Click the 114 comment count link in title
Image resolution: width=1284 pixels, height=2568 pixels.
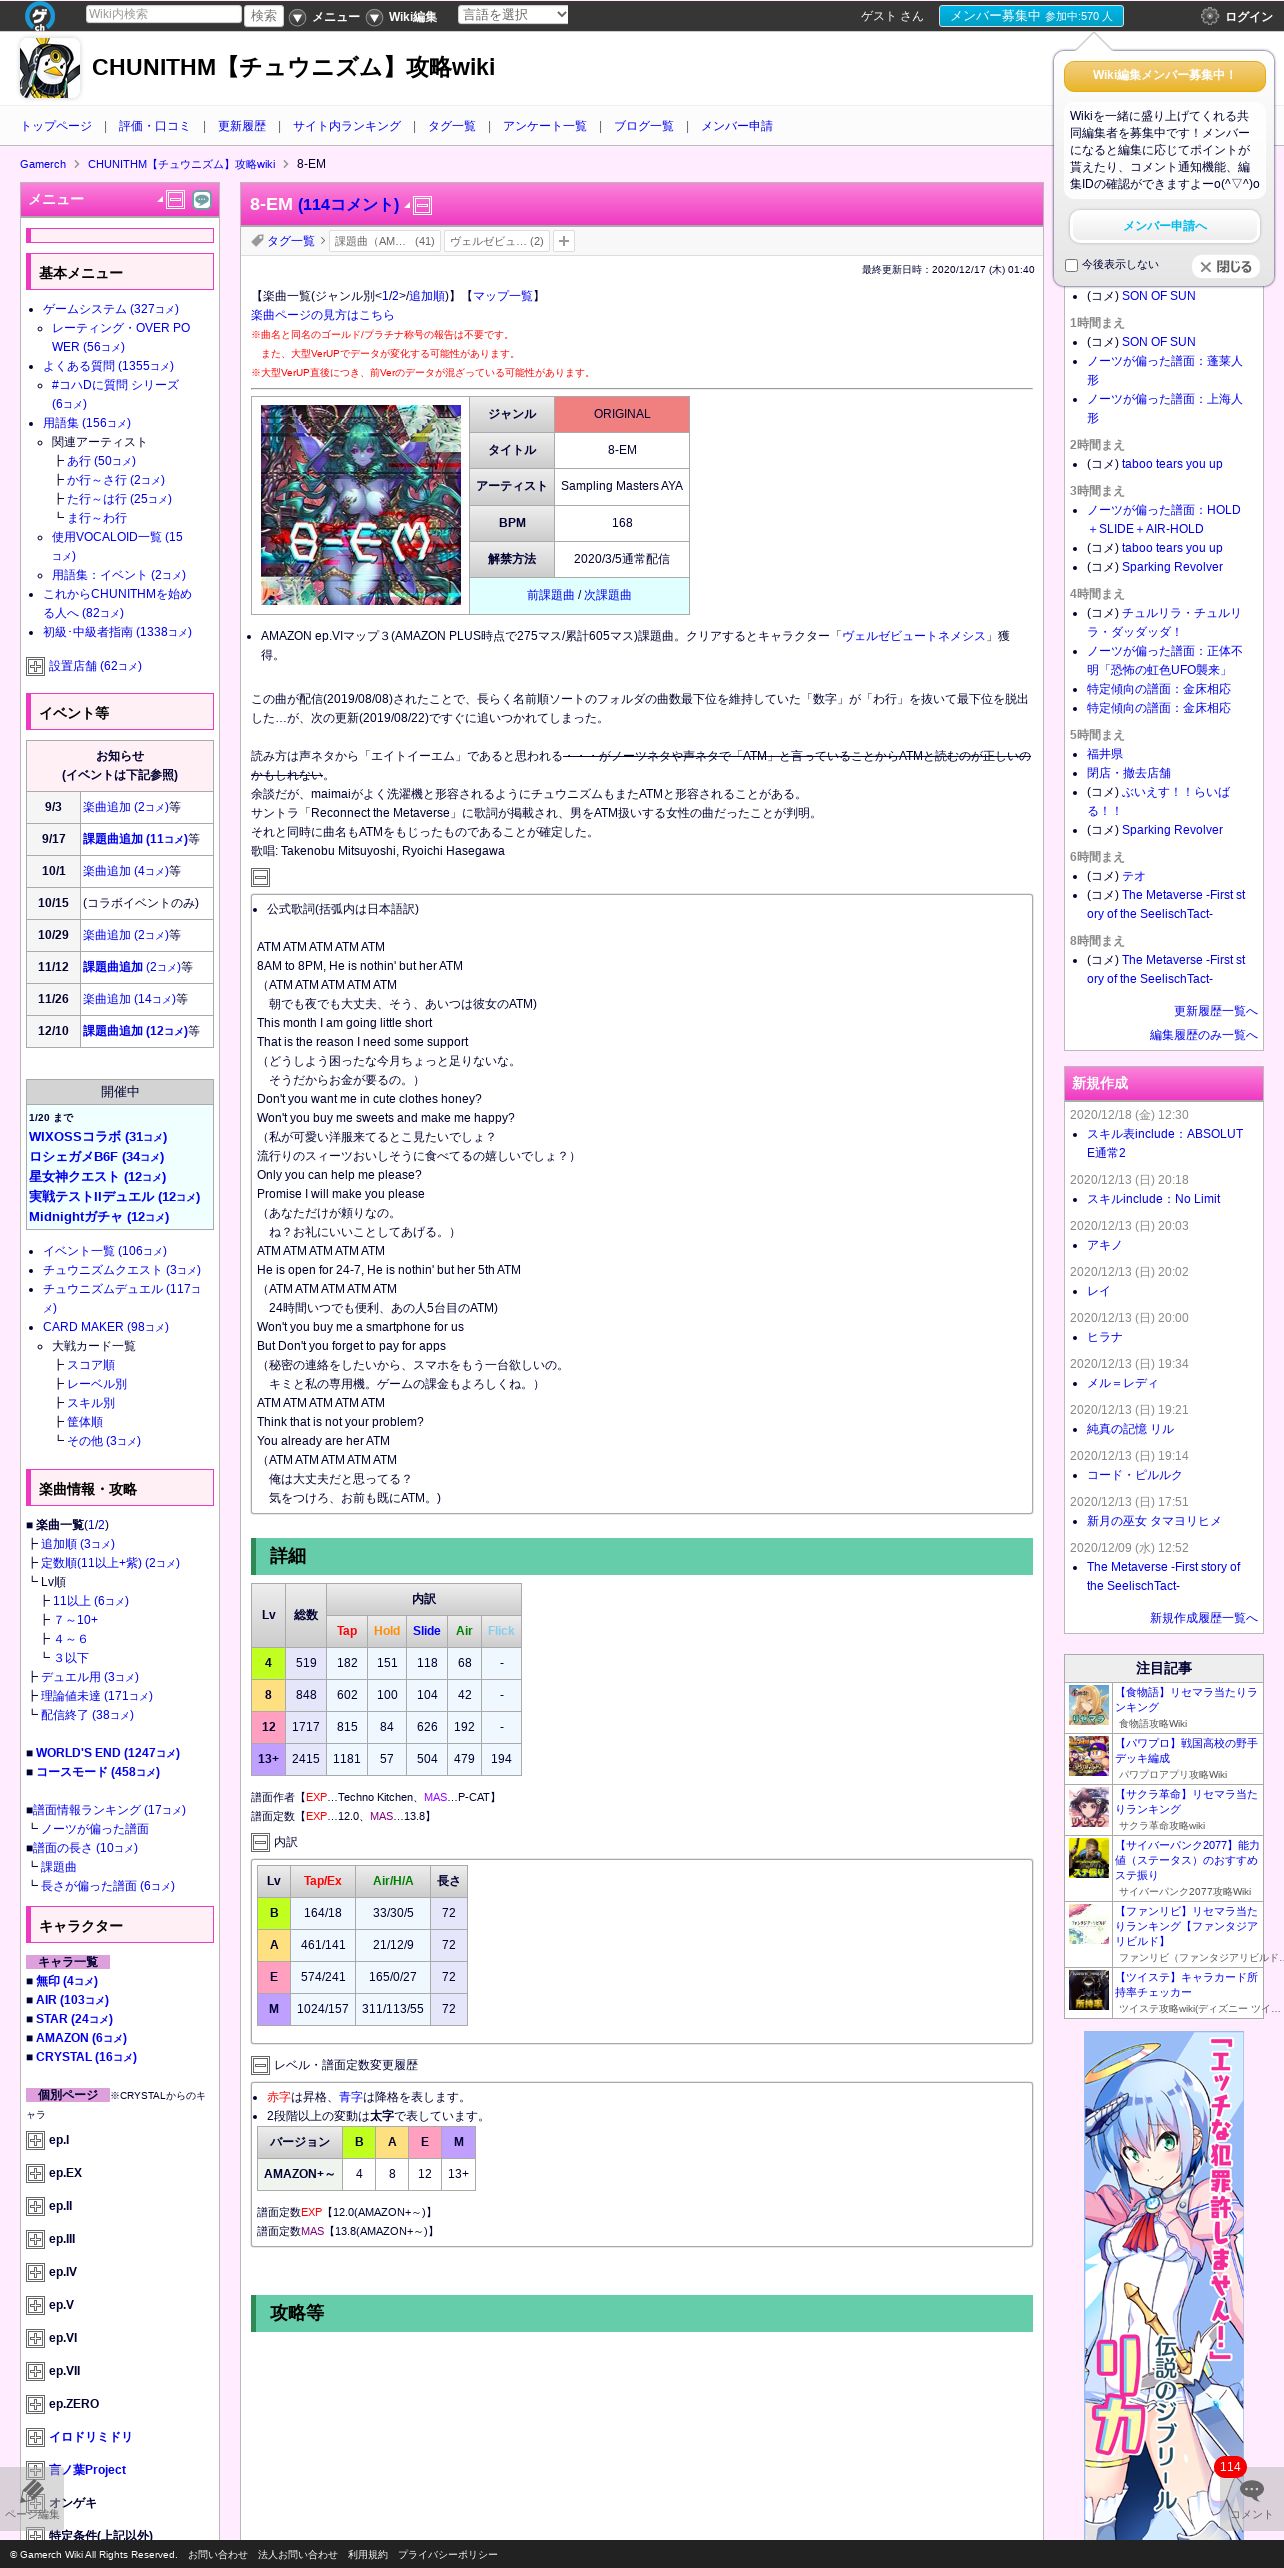click(x=348, y=205)
